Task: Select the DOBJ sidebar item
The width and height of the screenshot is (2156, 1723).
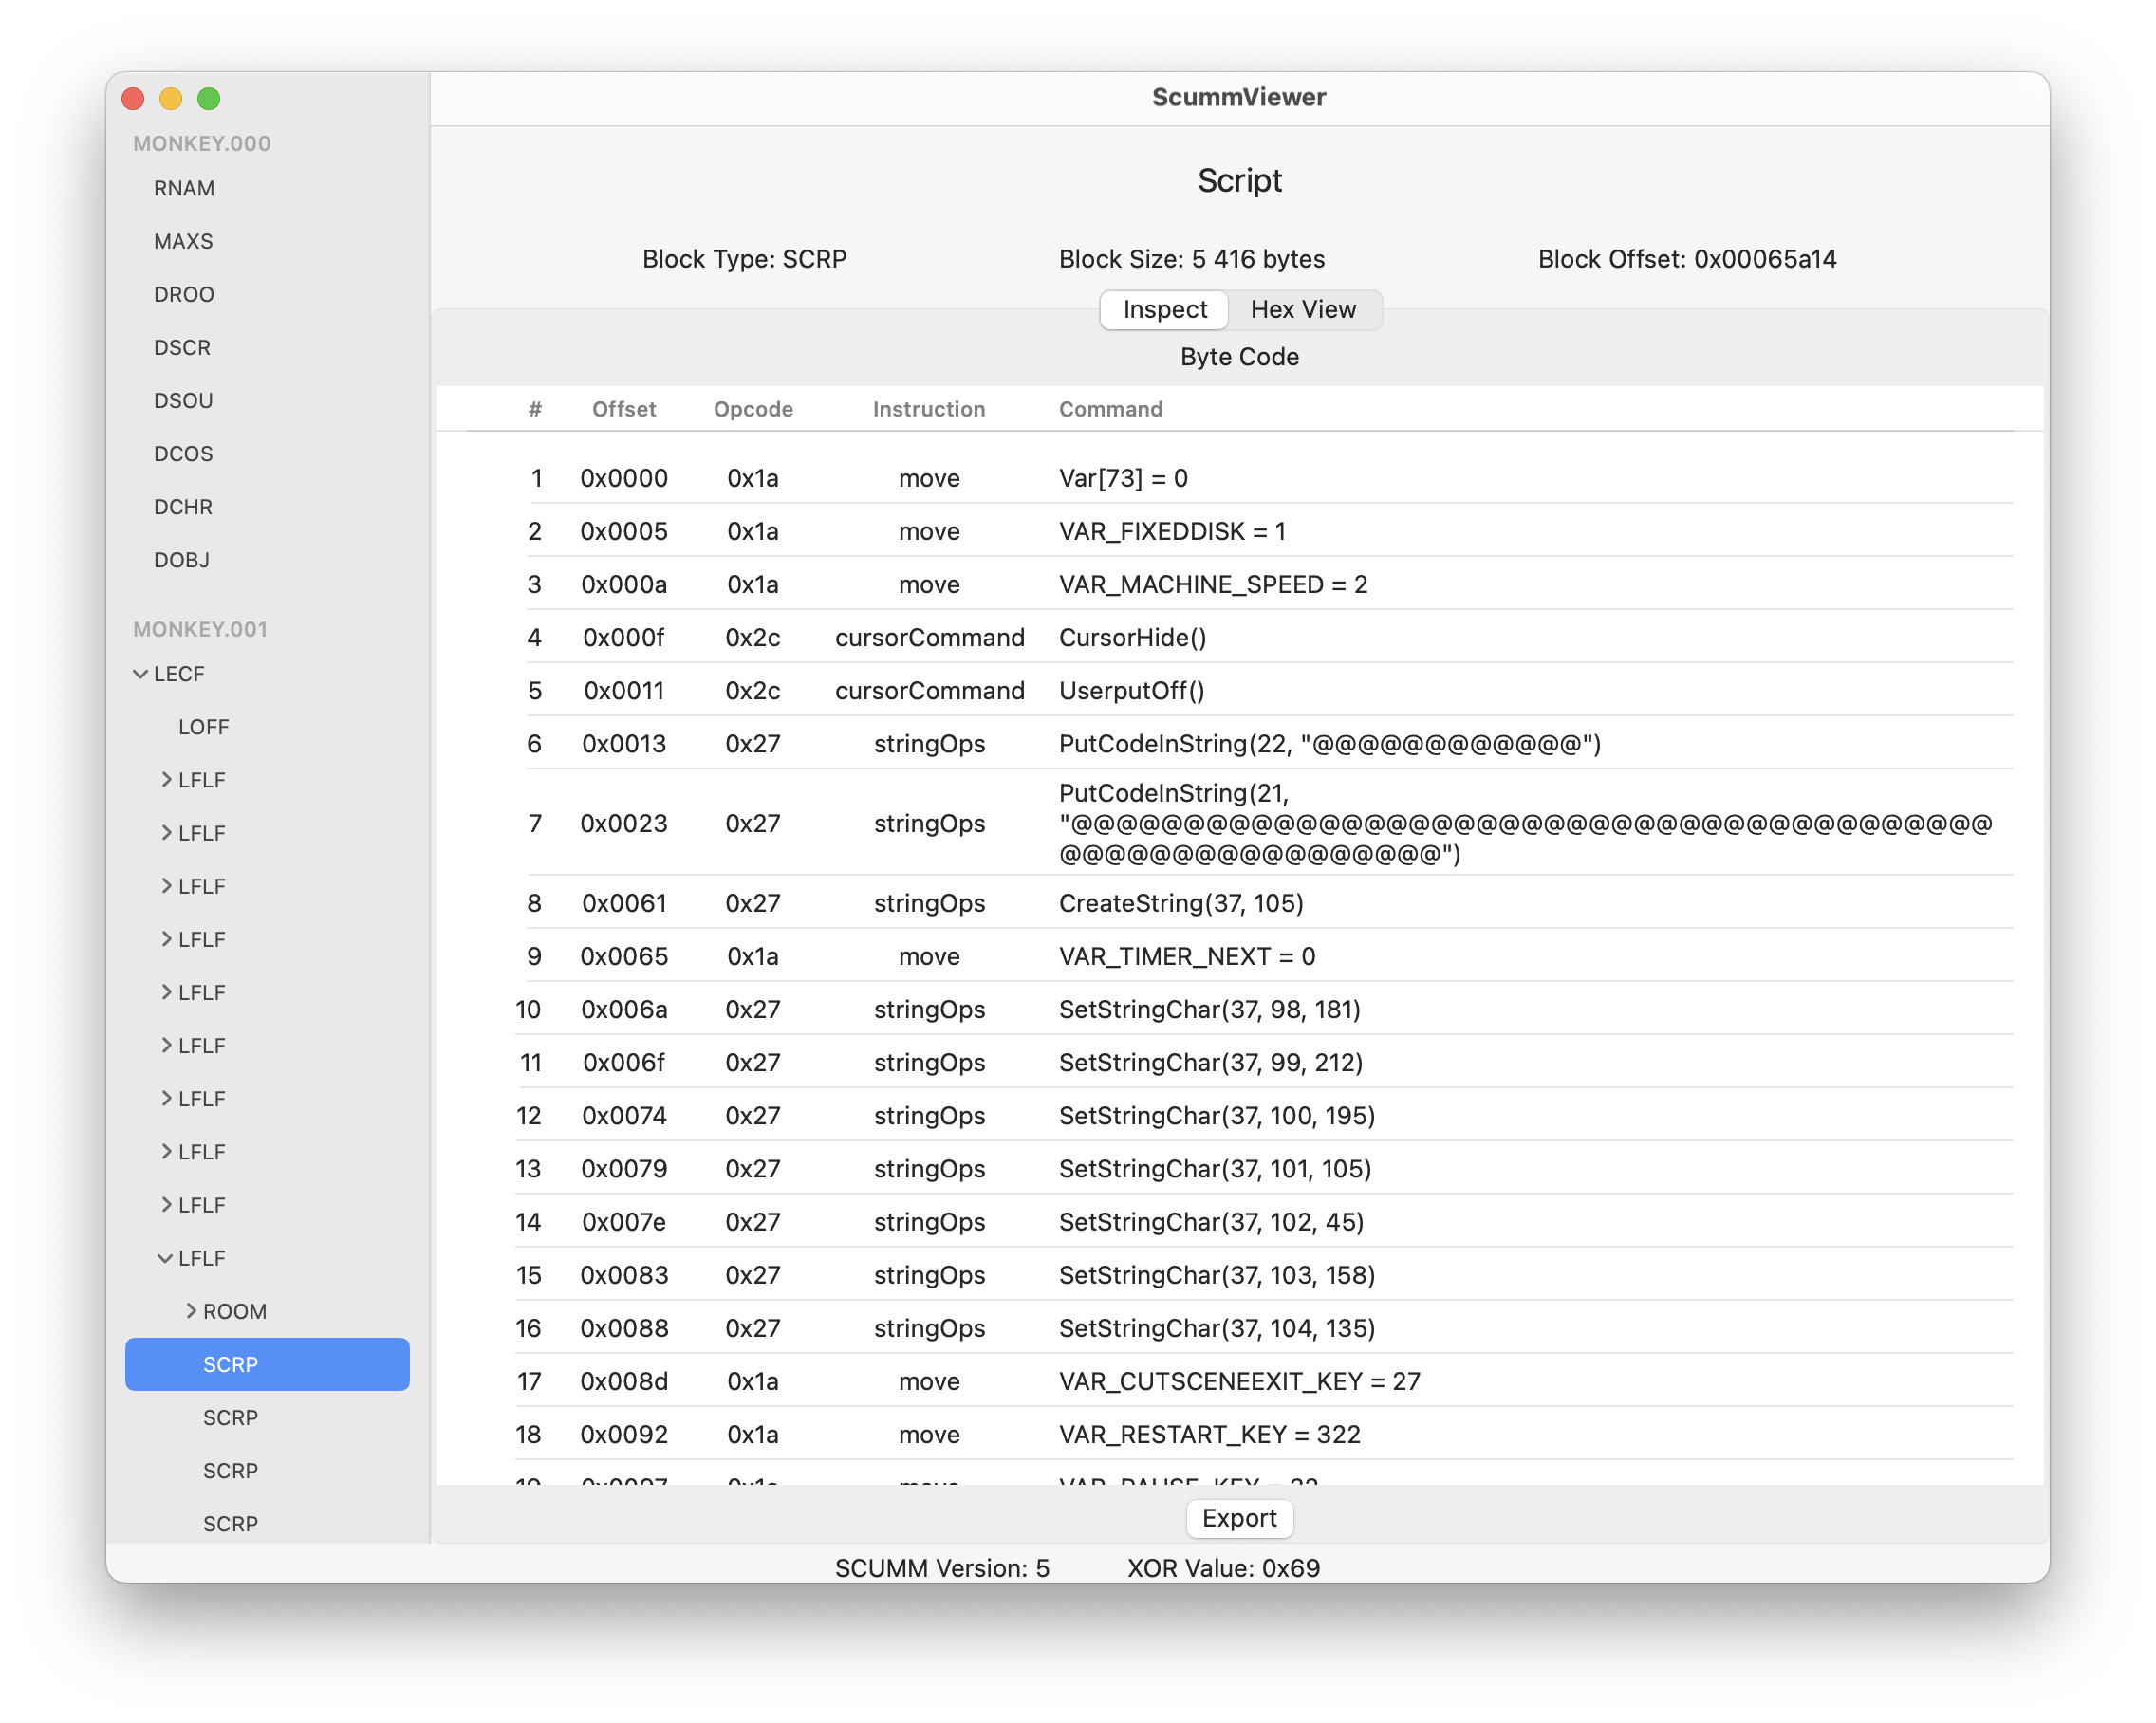Action: [182, 560]
